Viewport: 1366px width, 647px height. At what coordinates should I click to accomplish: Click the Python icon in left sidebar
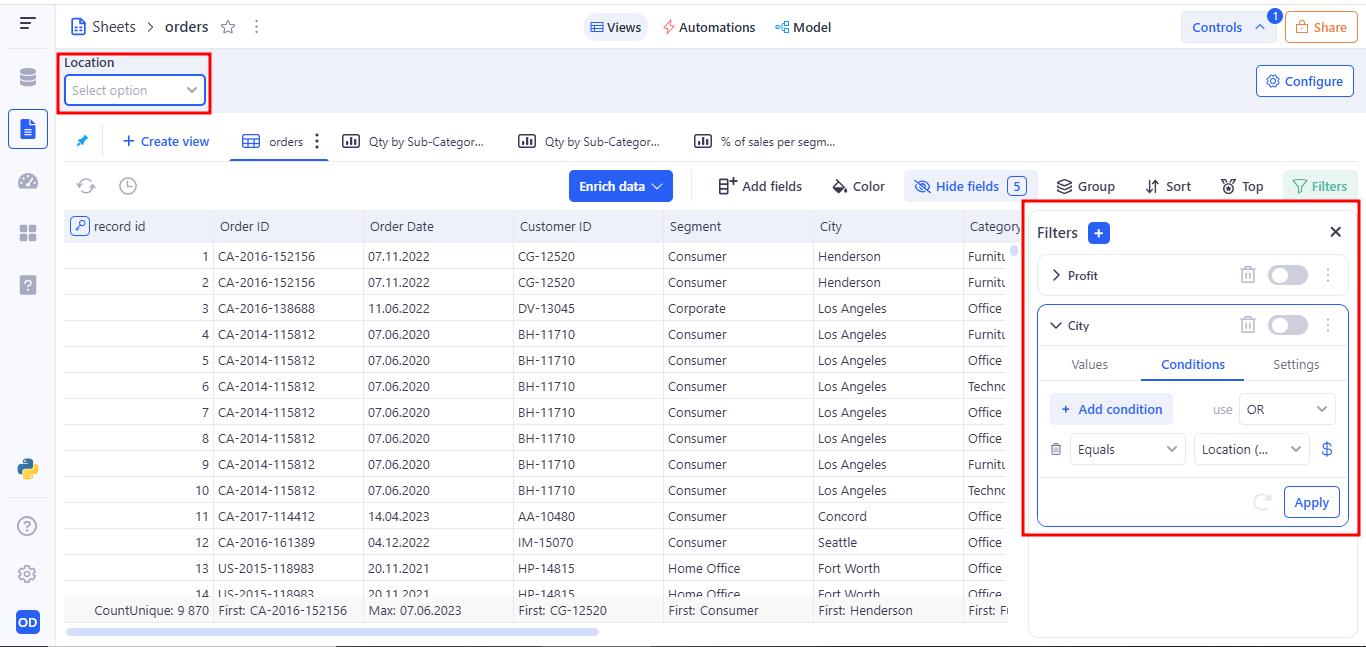tap(28, 469)
